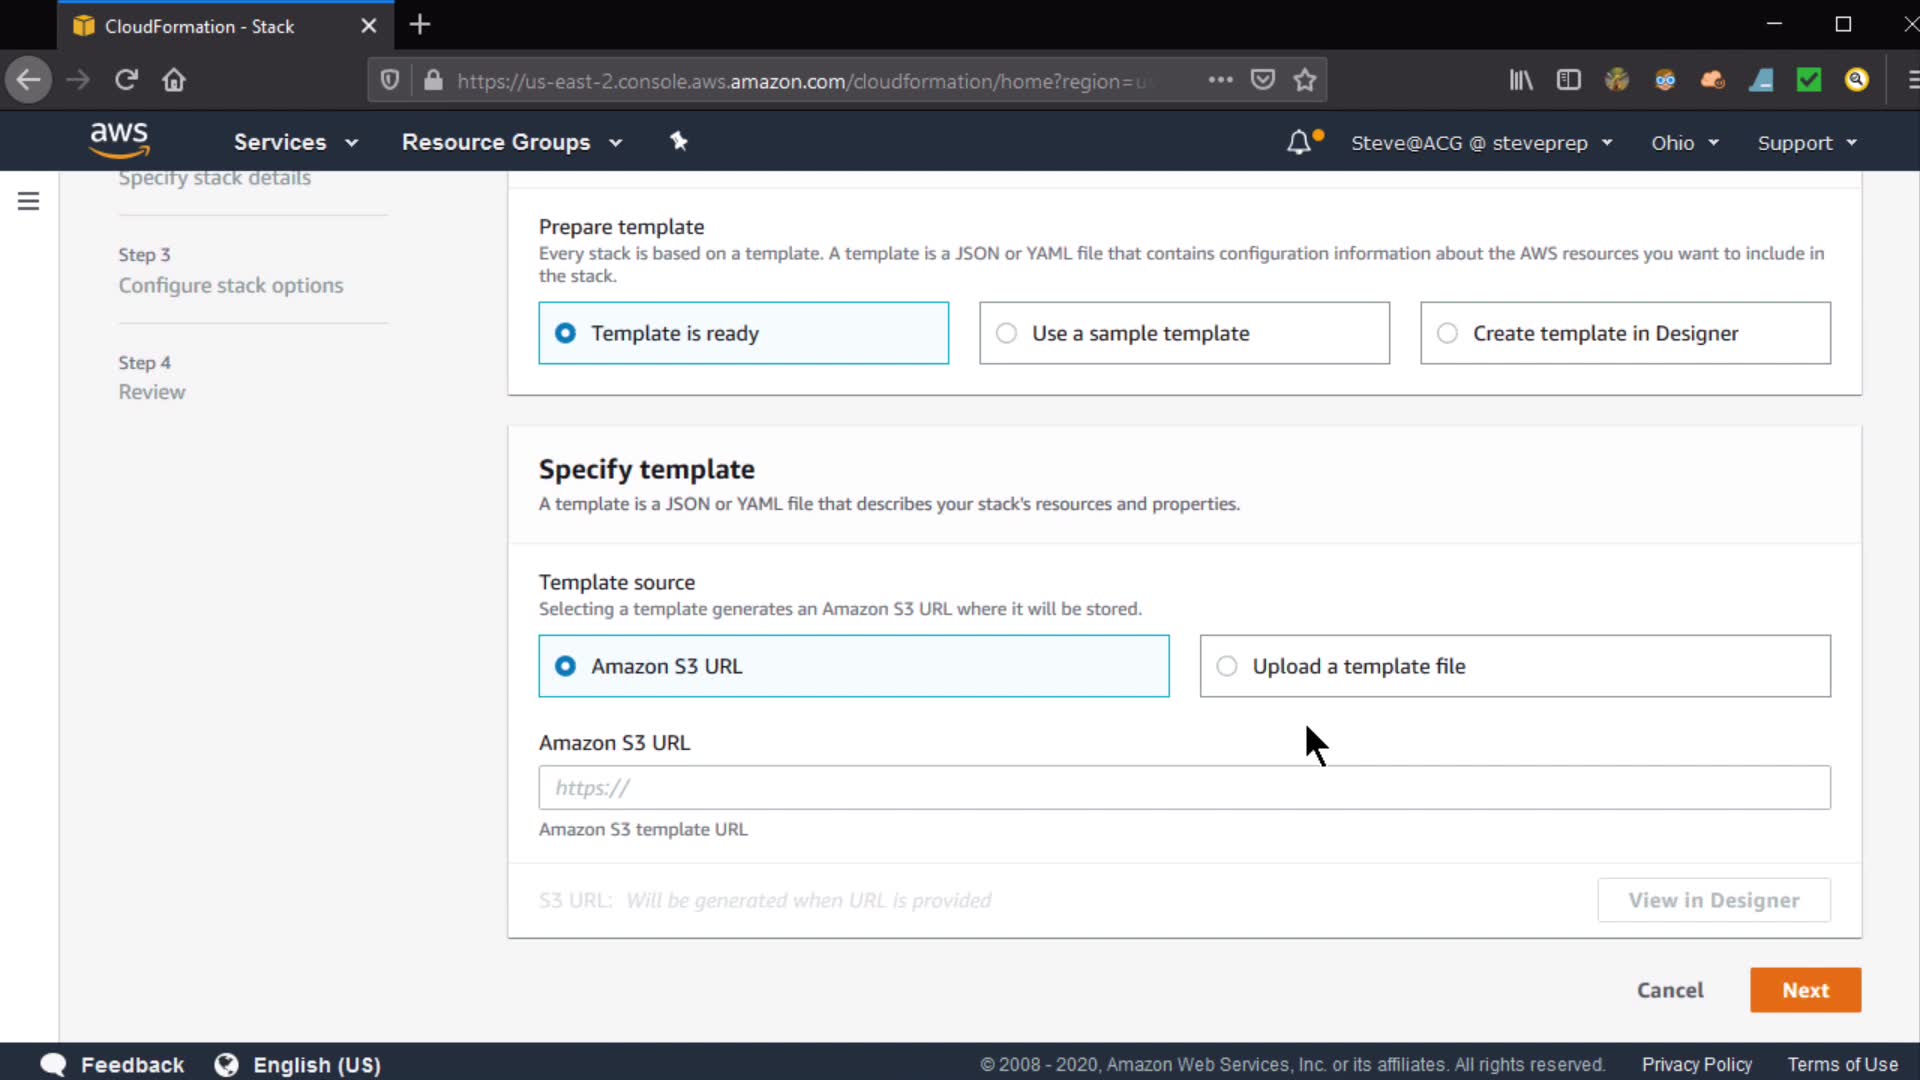Click the Feedback speech bubble icon
1920x1080 pixels.
coord(53,1064)
